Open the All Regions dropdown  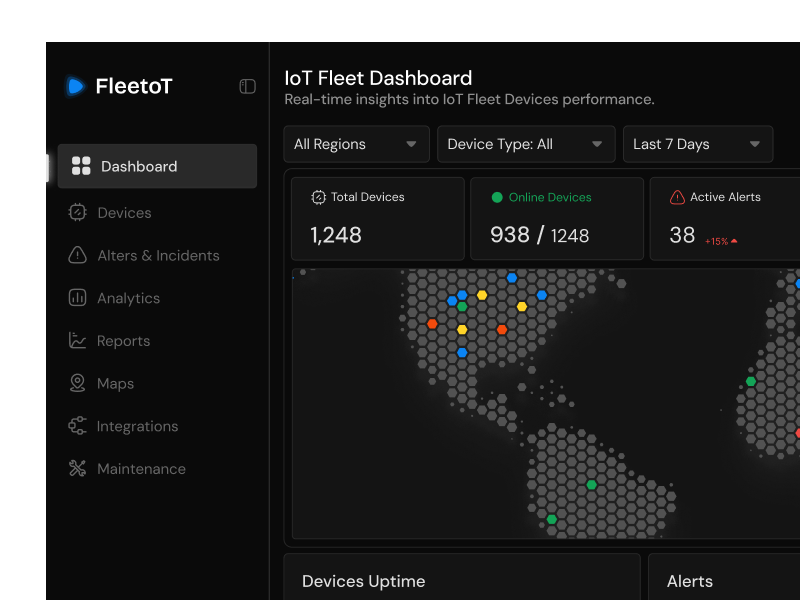click(357, 144)
